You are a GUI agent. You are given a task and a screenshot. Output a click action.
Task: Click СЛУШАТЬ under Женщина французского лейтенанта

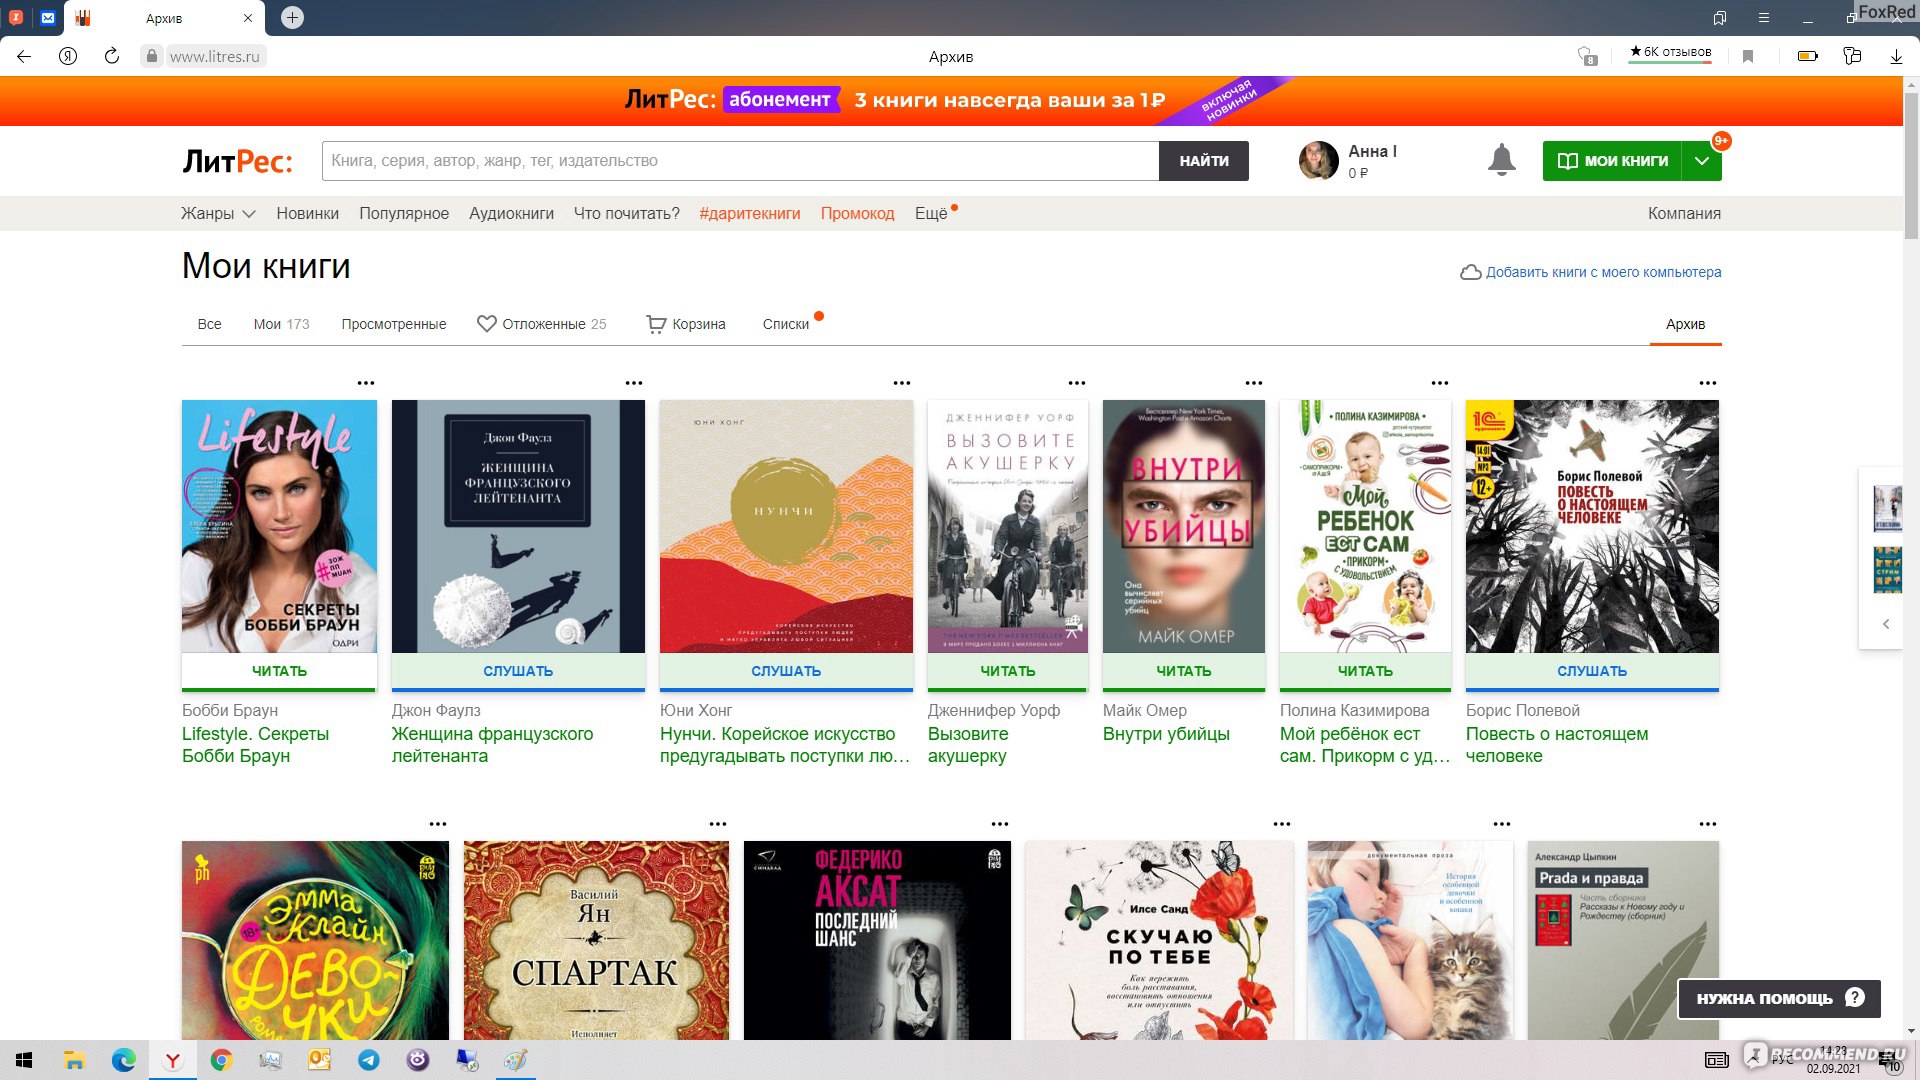coord(518,671)
